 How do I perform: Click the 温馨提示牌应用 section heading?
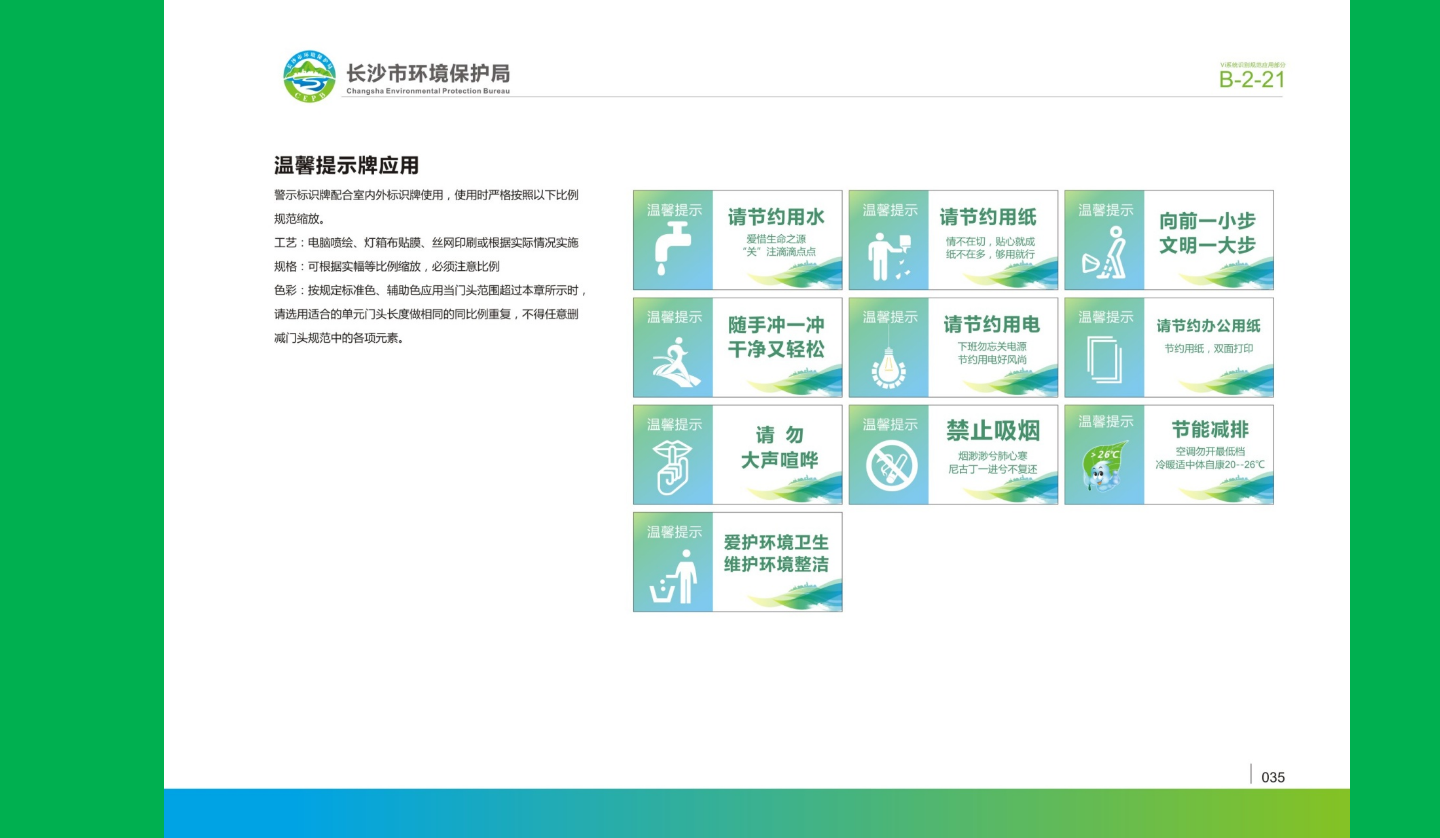click(348, 167)
